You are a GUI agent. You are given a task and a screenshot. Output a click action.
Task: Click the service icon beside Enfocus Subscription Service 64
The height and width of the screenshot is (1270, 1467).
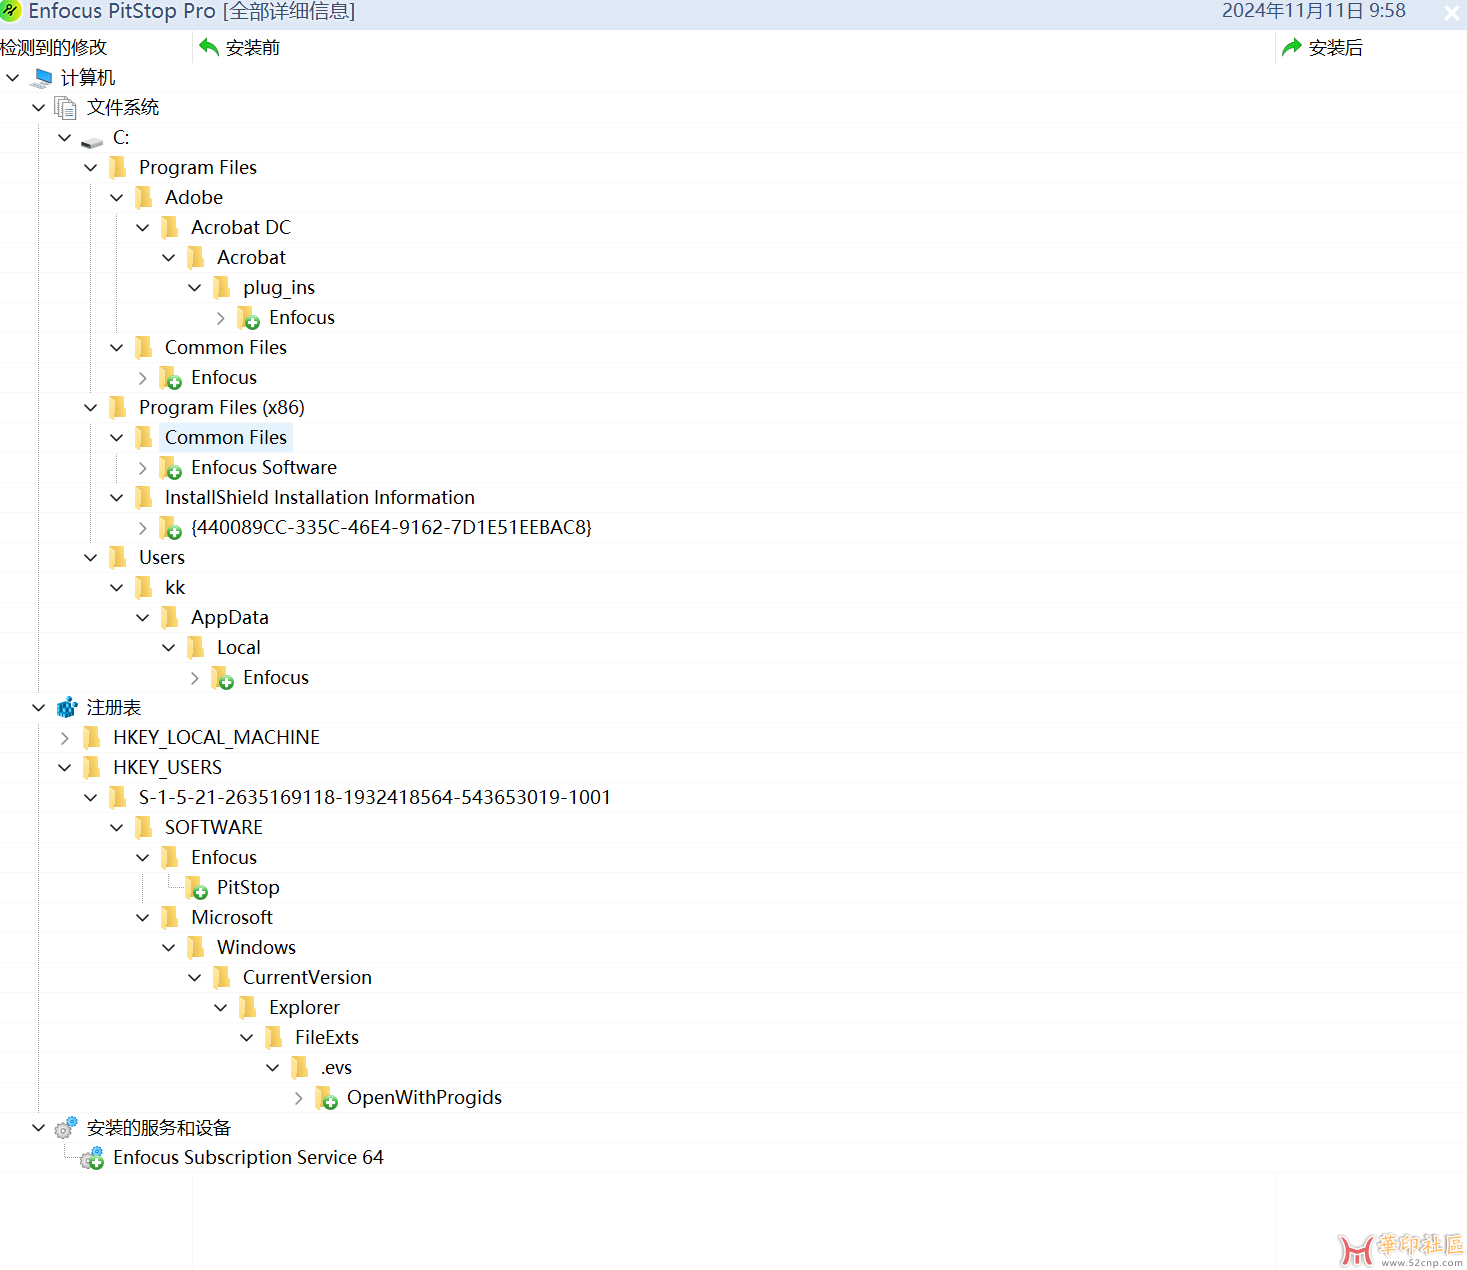[x=92, y=1158]
